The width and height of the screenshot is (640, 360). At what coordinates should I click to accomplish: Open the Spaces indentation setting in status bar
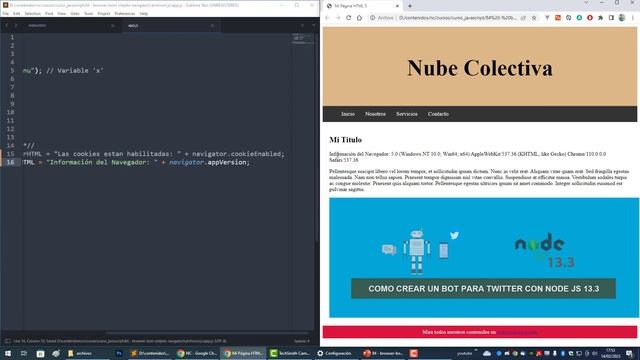point(302,341)
